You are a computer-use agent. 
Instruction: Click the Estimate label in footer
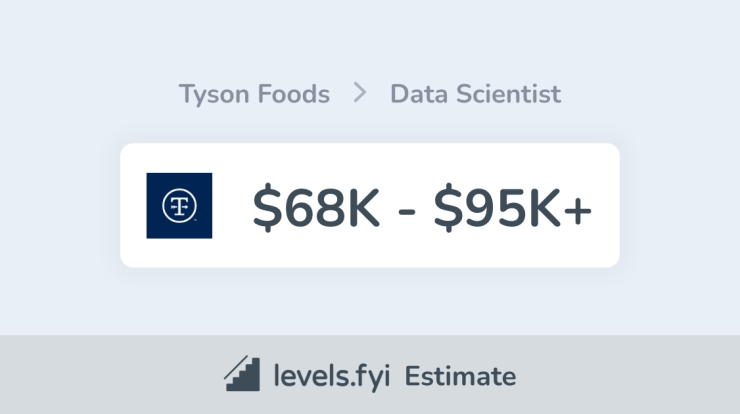click(x=461, y=376)
